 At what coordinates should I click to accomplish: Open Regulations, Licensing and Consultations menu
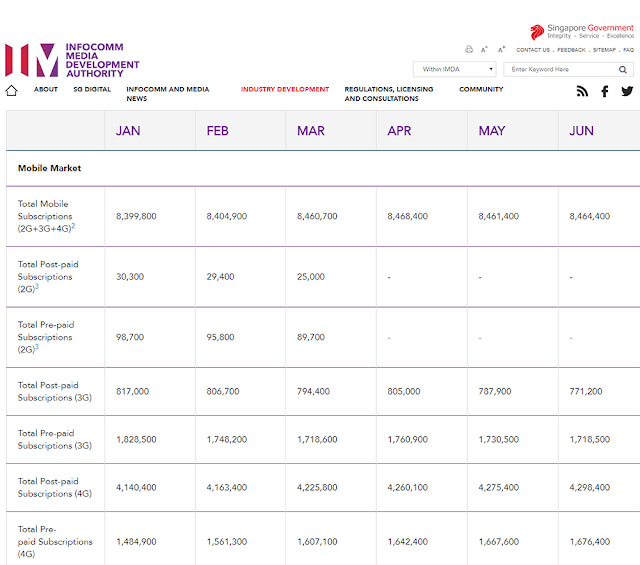tap(389, 94)
